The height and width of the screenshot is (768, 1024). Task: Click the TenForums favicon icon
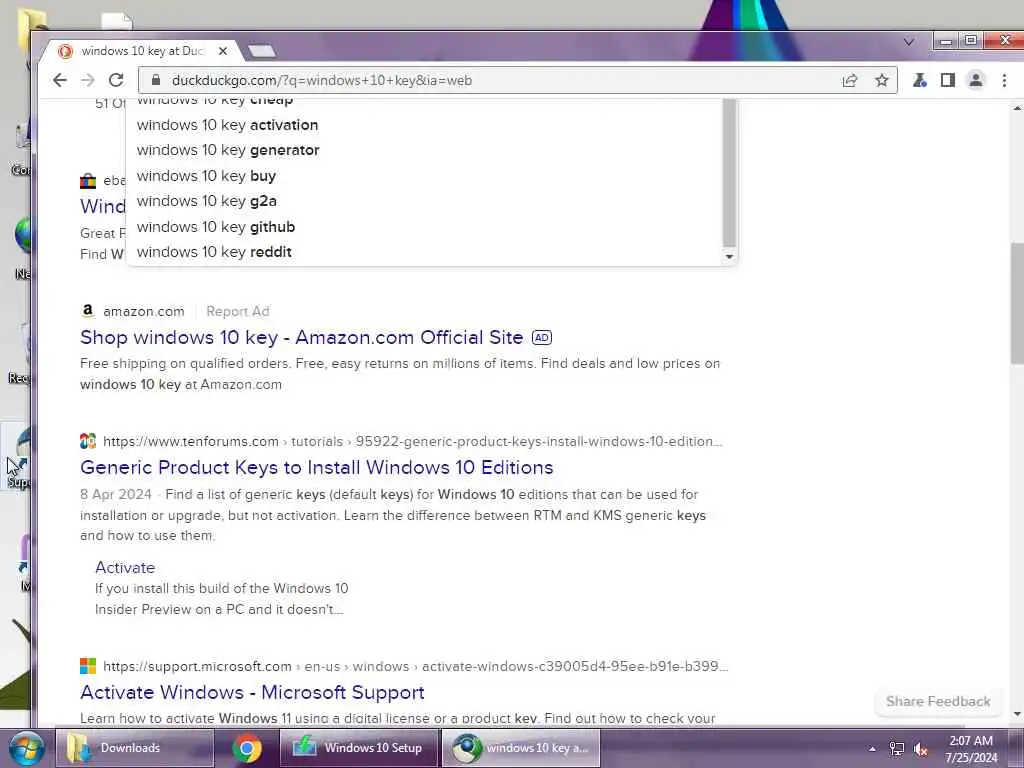pos(88,441)
